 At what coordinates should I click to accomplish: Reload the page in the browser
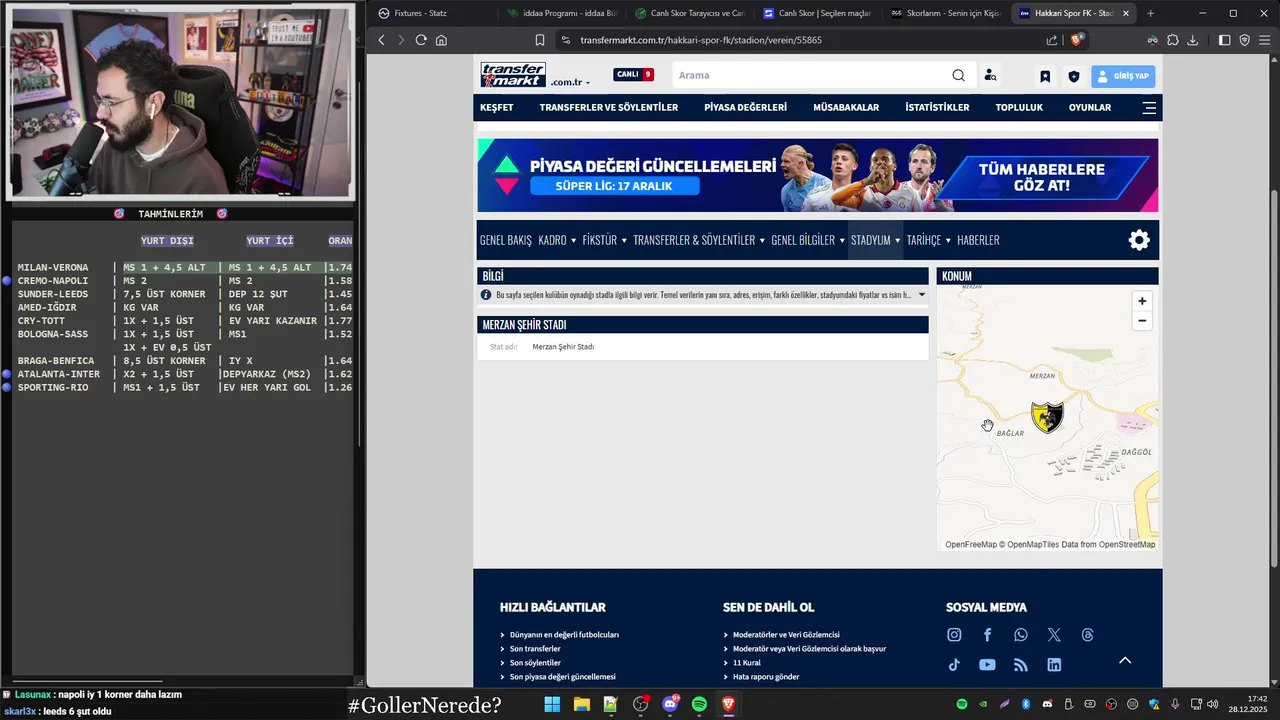pos(421,40)
